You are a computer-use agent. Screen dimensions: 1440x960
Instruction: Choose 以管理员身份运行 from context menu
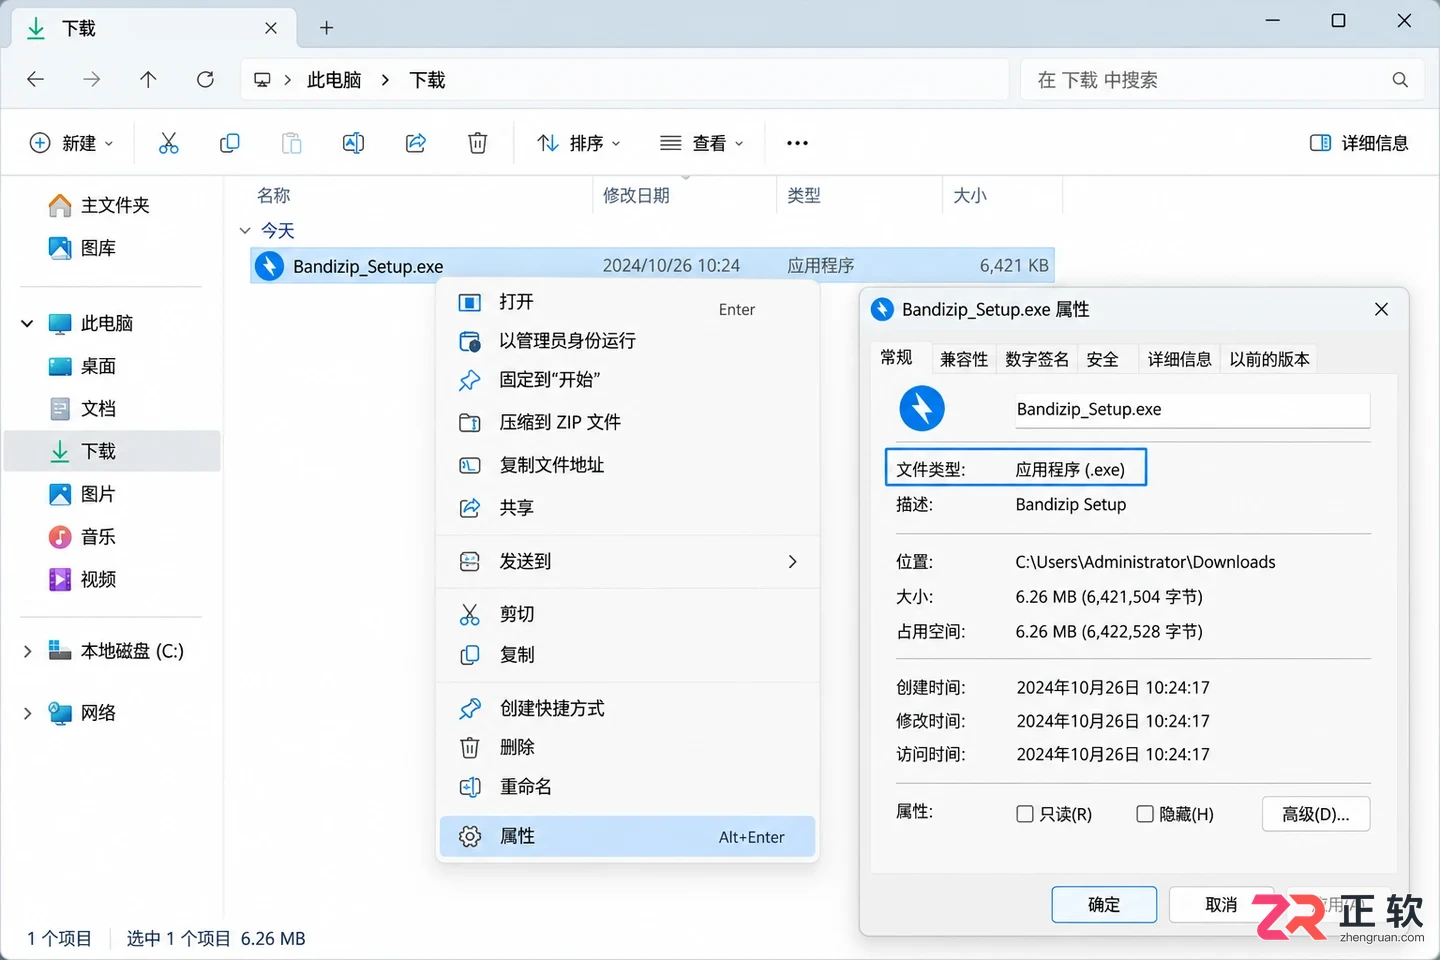click(x=628, y=341)
